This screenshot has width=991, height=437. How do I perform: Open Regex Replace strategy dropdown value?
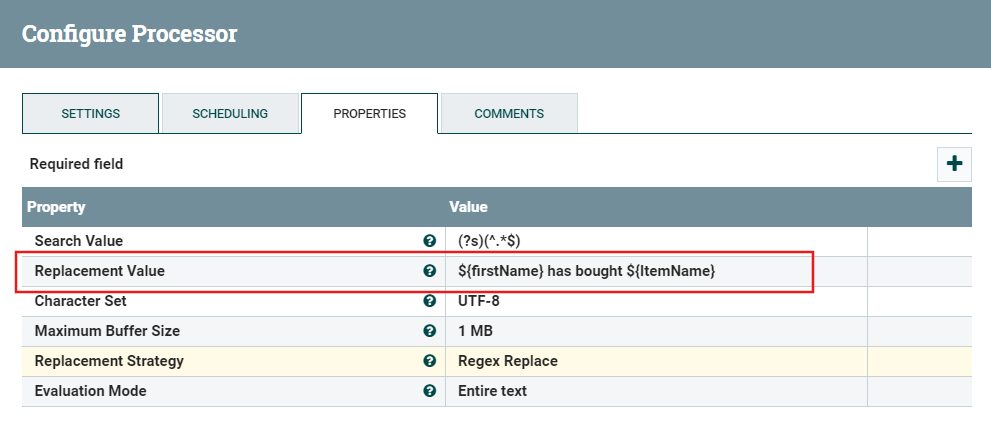(656, 361)
